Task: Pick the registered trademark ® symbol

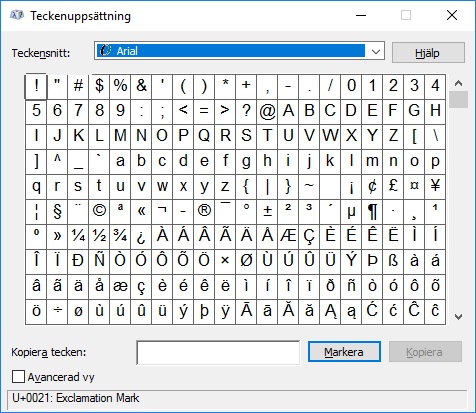Action: coord(204,212)
